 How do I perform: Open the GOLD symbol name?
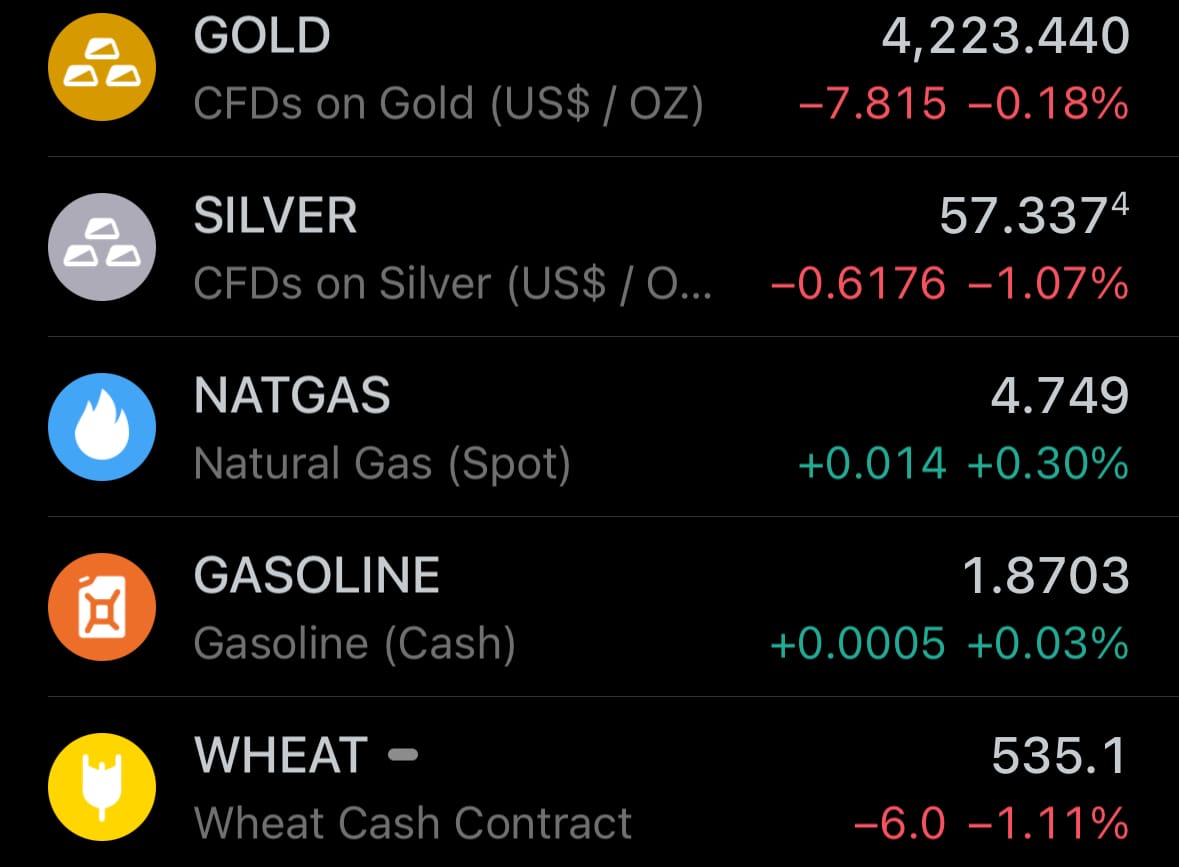(262, 37)
